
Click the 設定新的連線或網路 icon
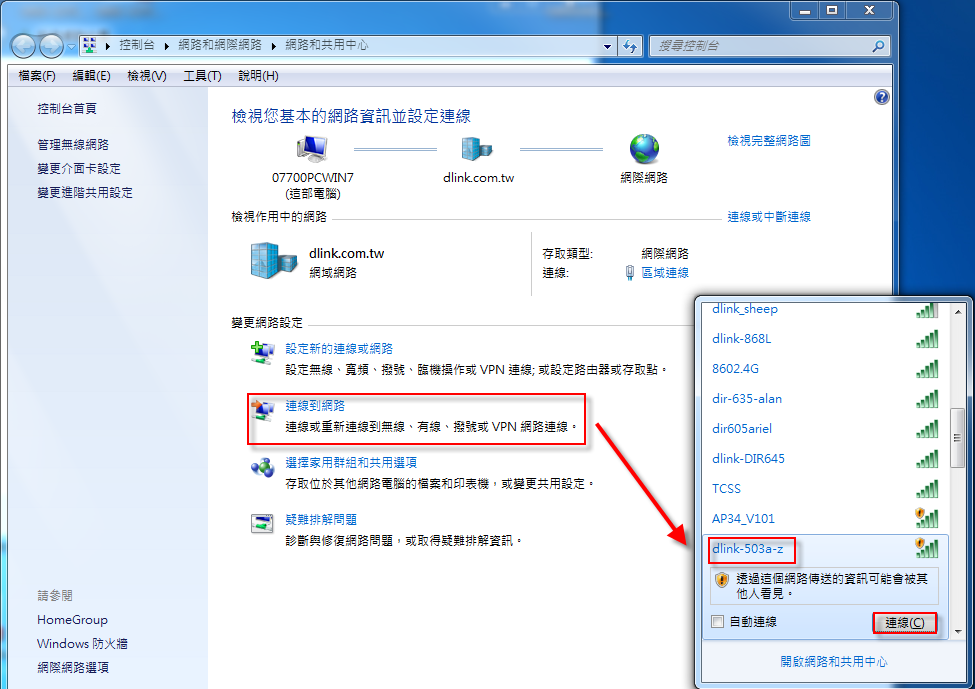click(261, 353)
